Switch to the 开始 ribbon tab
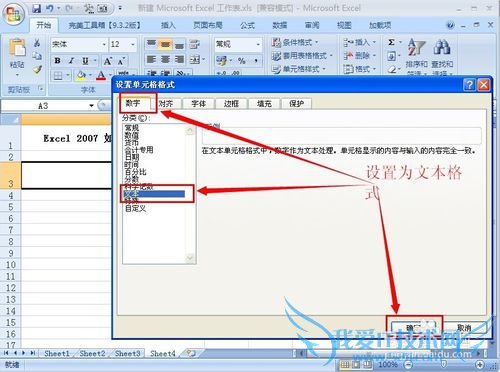The image size is (500, 372). tap(44, 25)
